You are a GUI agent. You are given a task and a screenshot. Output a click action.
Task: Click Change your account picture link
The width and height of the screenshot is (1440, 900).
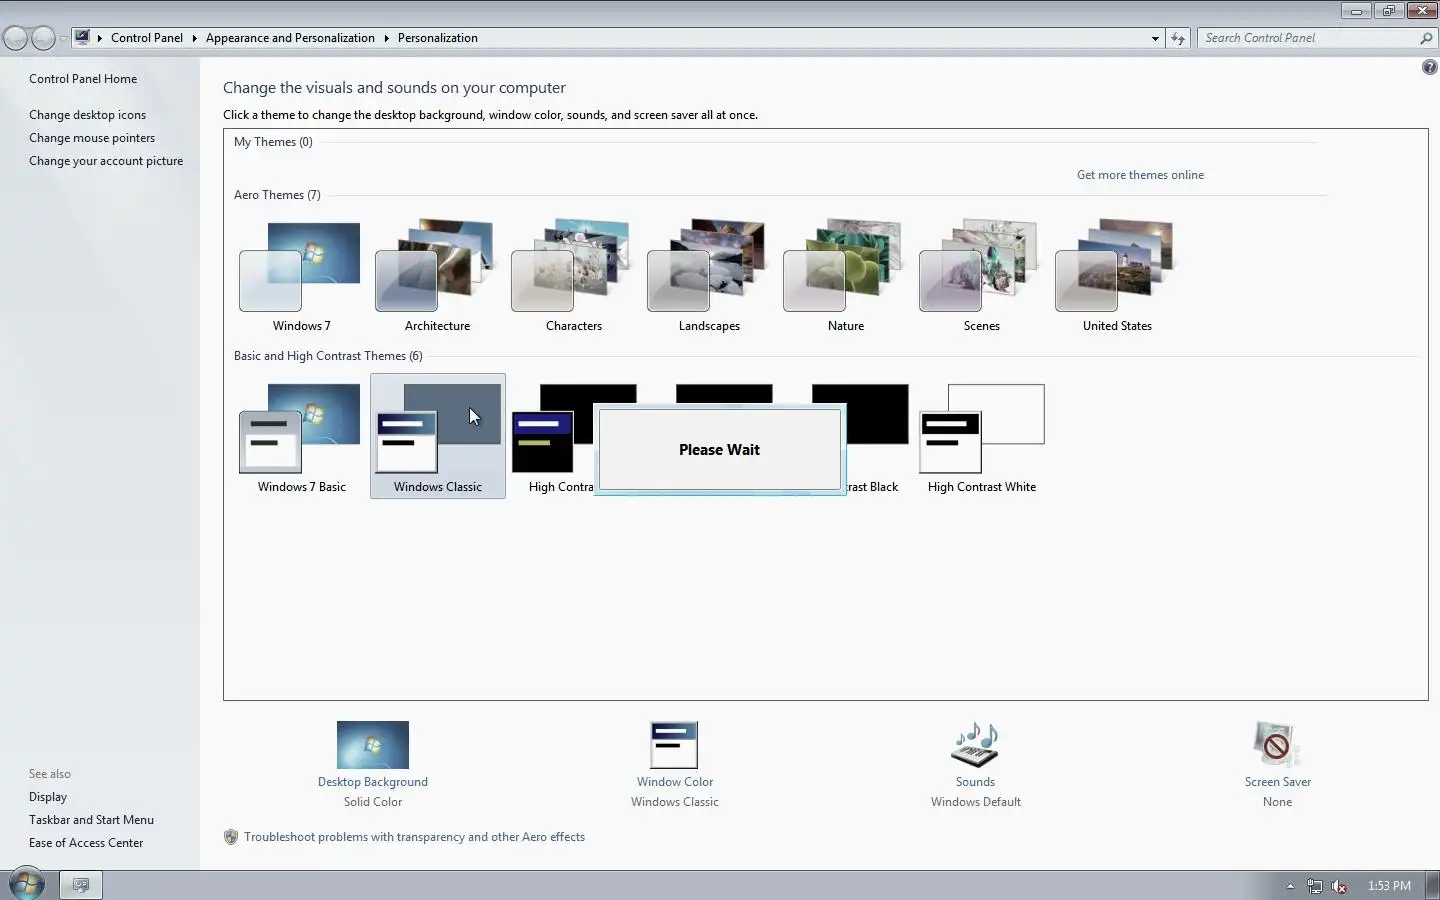(x=106, y=161)
